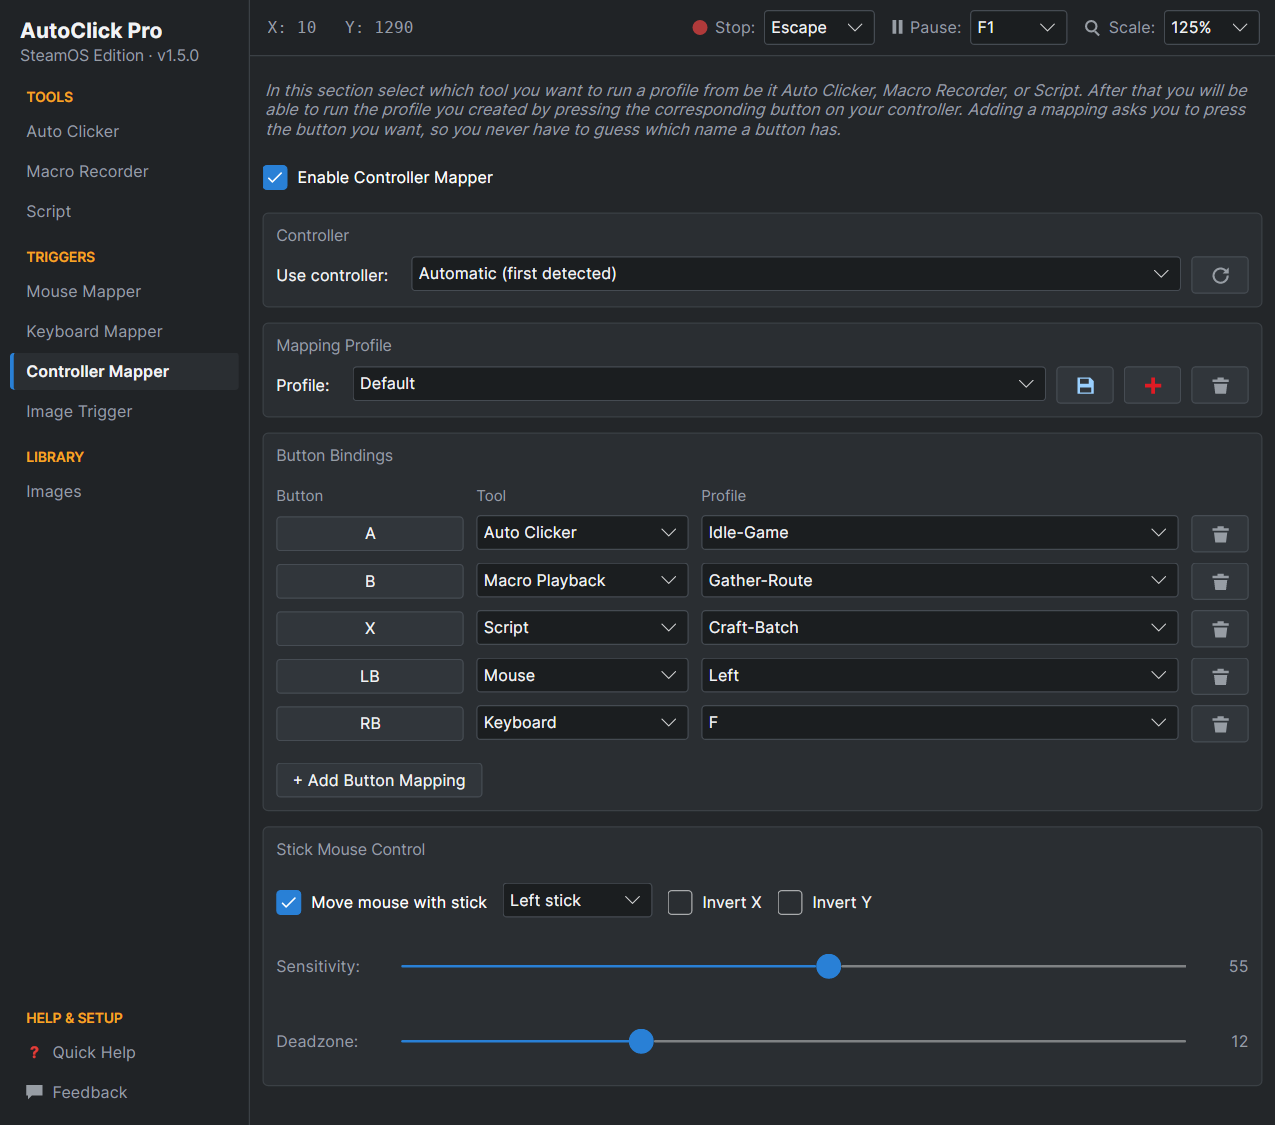The image size is (1275, 1125).
Task: Click the X Y coordinates readout
Action: [340, 28]
